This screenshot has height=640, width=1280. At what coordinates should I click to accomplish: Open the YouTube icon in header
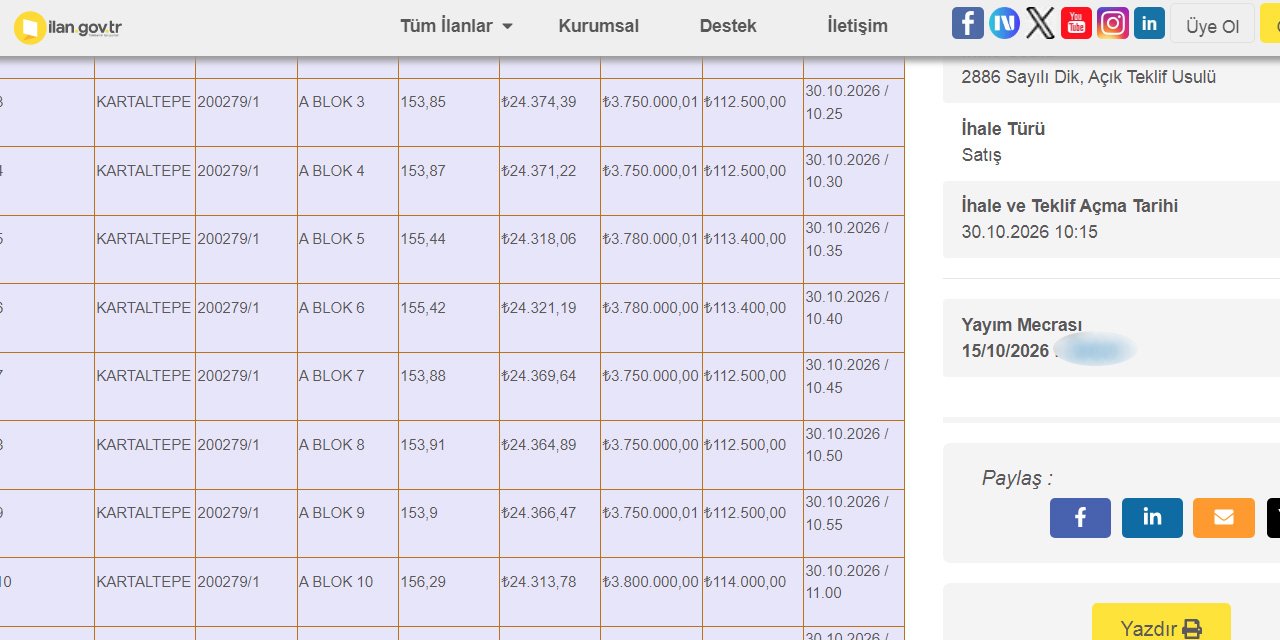[x=1076, y=23]
